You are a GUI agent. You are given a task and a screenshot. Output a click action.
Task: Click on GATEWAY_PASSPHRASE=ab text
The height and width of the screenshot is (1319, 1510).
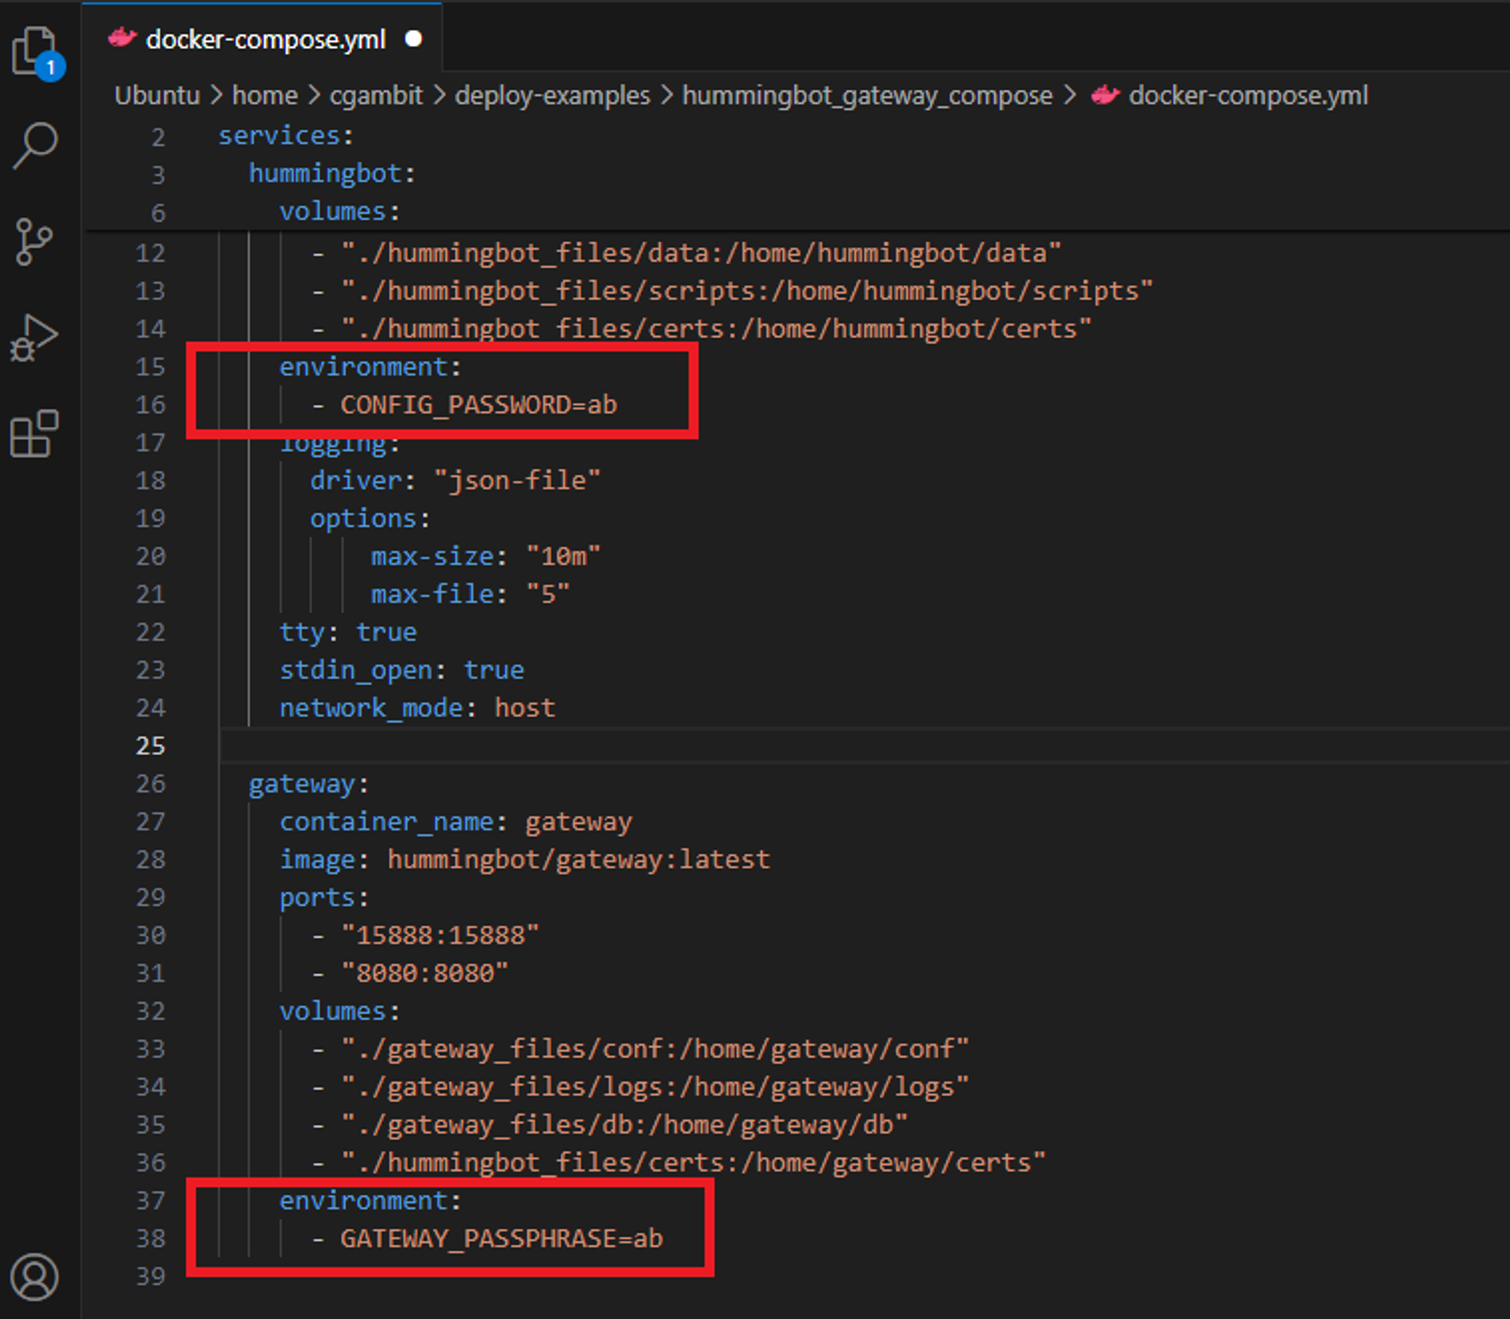[501, 1239]
